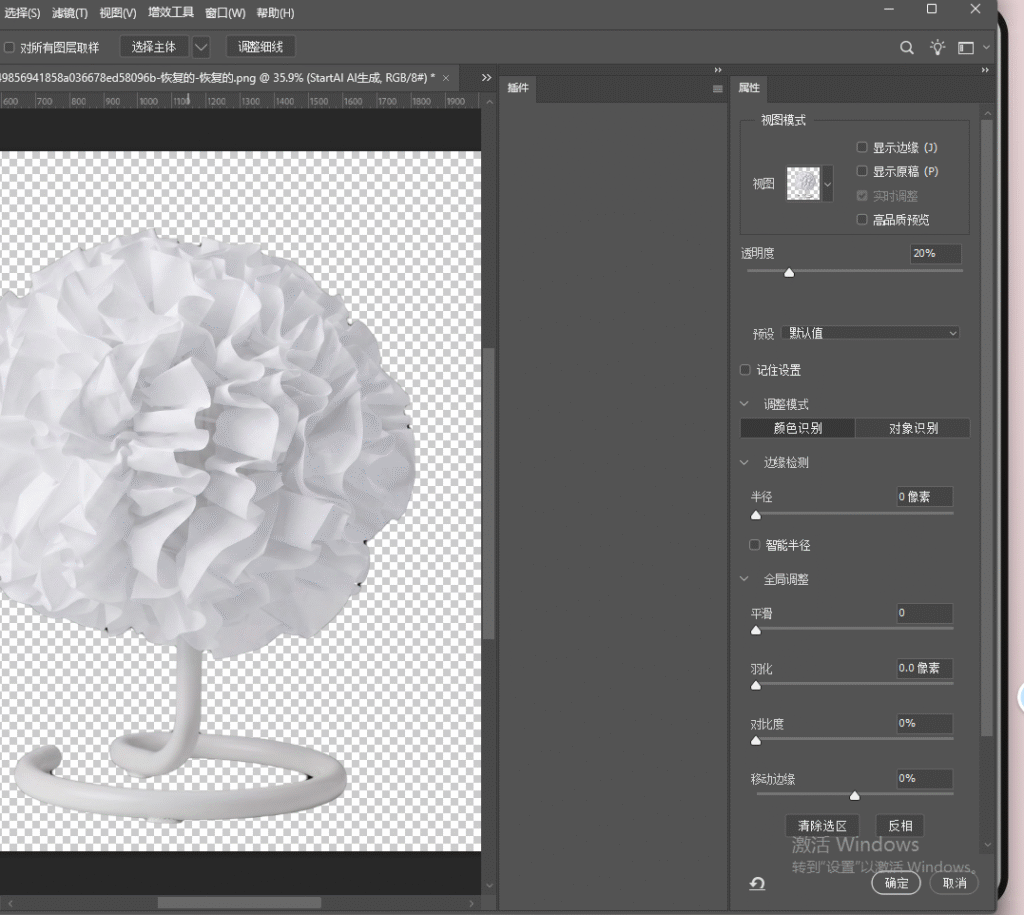The image size is (1024, 915).
Task: Collapse the 边缘检测 section
Action: click(744, 462)
